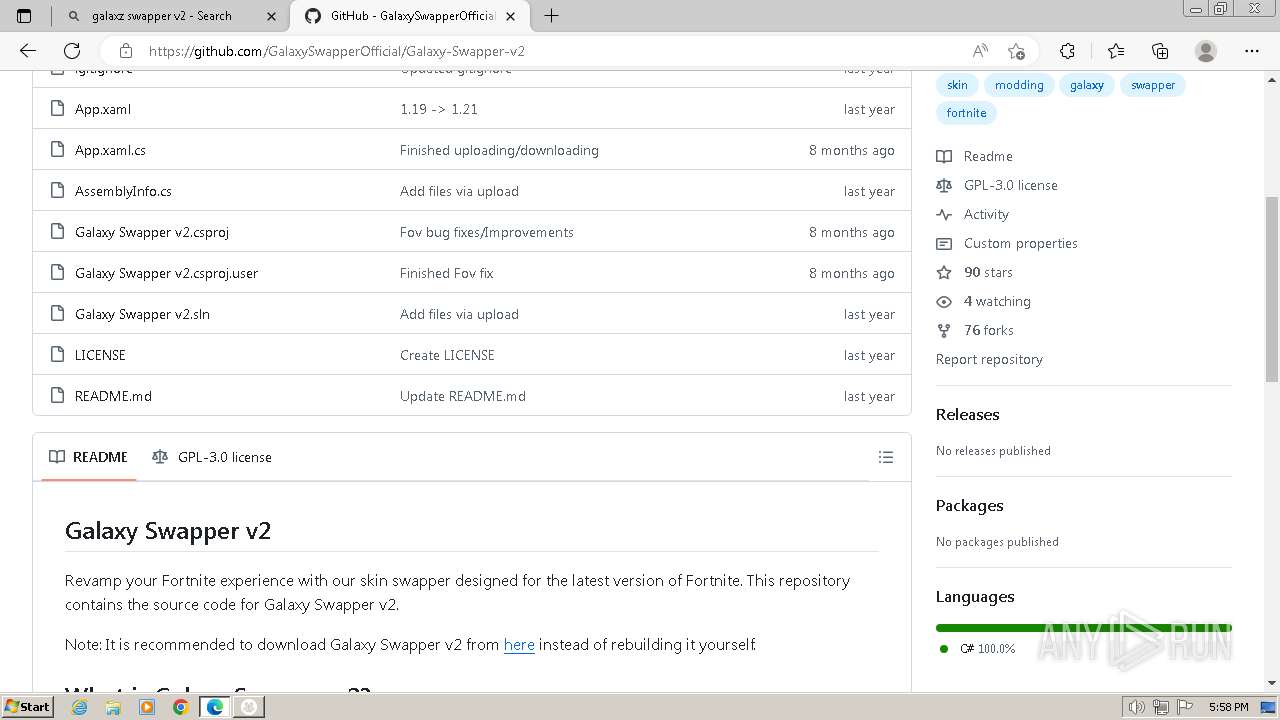The width and height of the screenshot is (1280, 720).
Task: Open the Packages heading link
Action: coord(969,505)
